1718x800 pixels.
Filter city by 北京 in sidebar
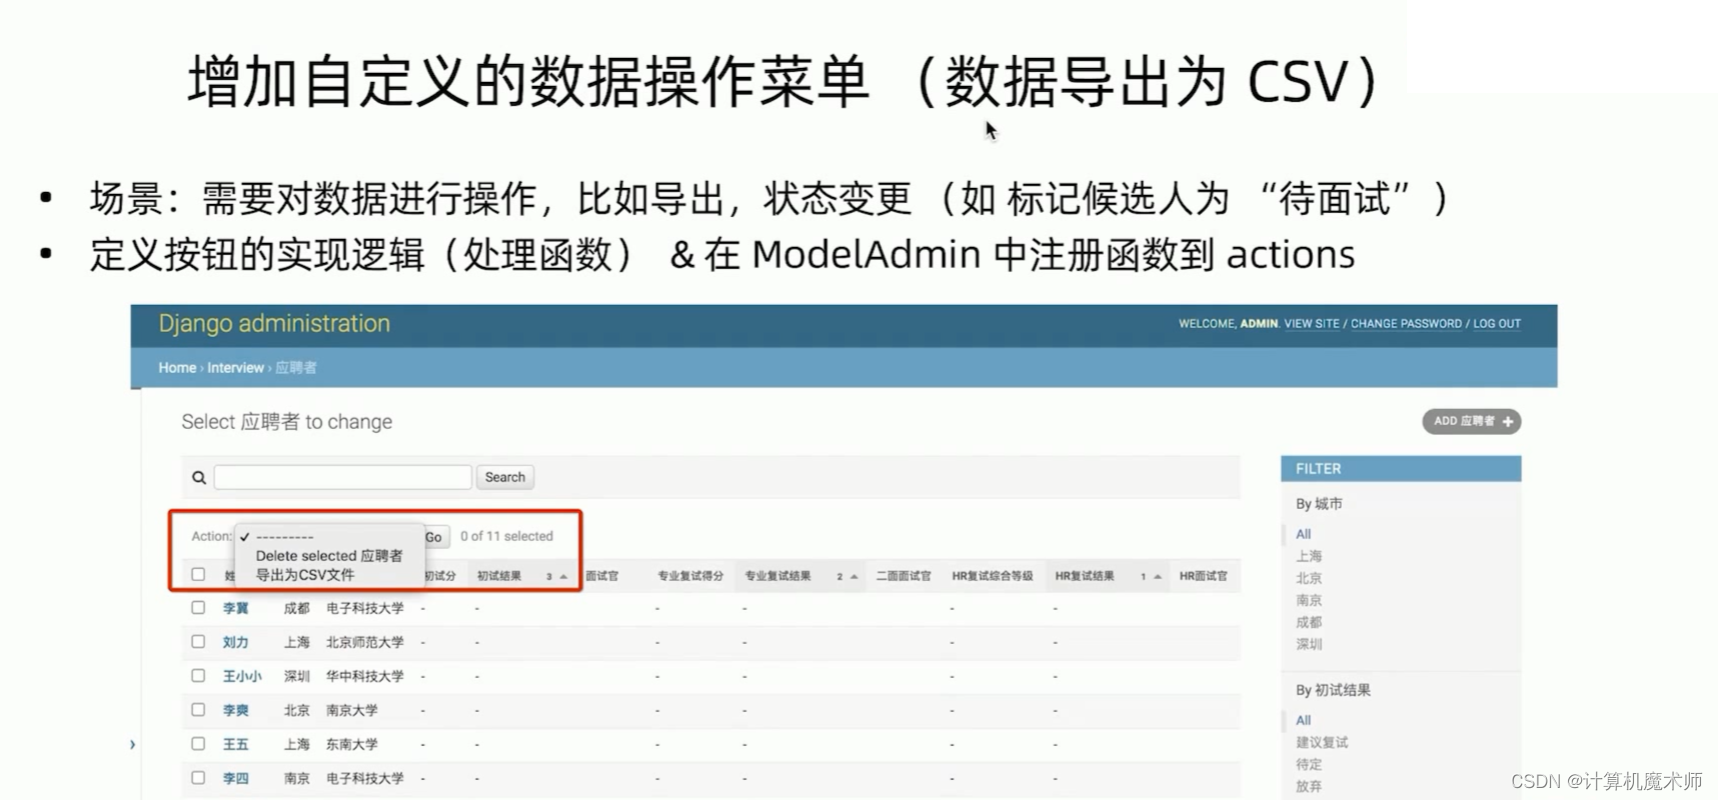pyautogui.click(x=1309, y=578)
